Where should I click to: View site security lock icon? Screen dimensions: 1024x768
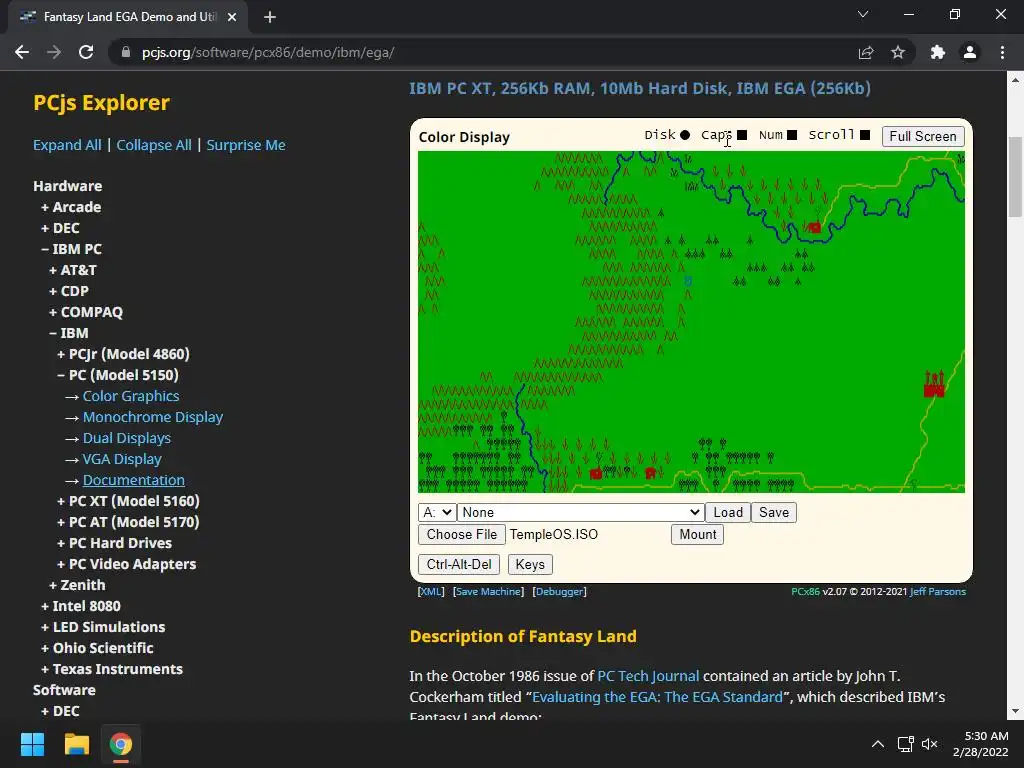pyautogui.click(x=126, y=52)
